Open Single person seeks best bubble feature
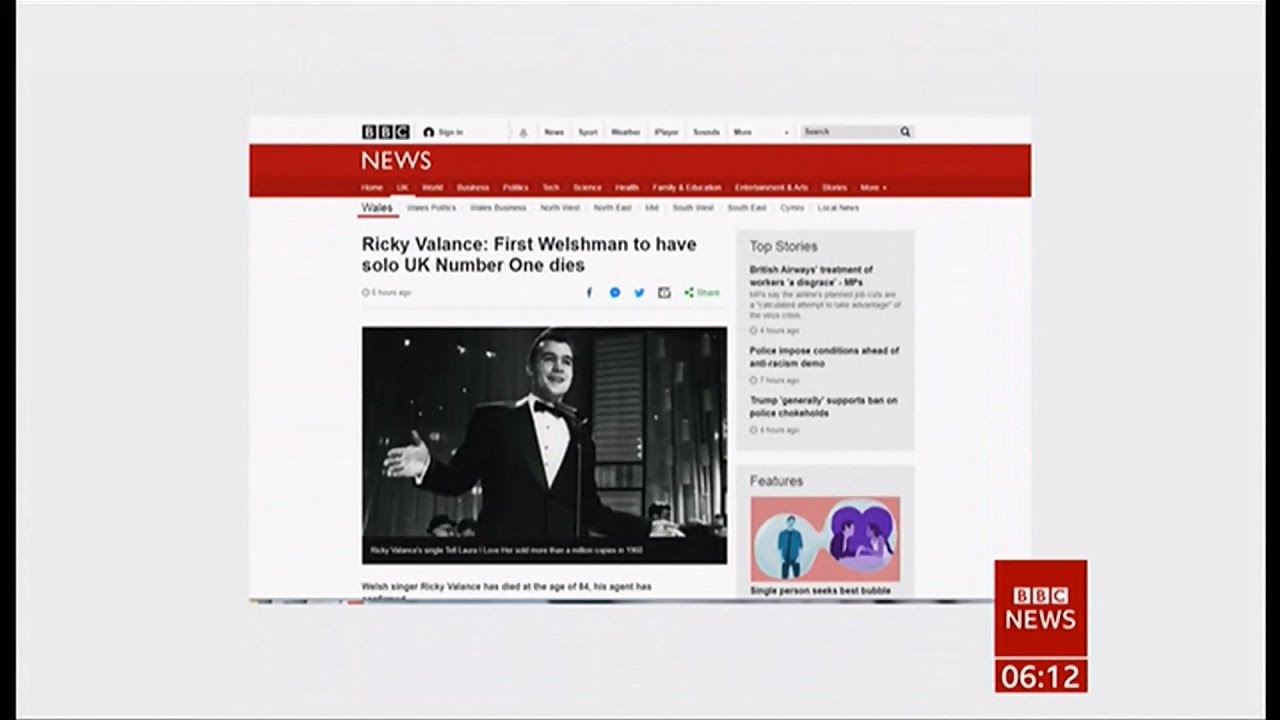Viewport: 1280px width, 720px height. tap(820, 591)
